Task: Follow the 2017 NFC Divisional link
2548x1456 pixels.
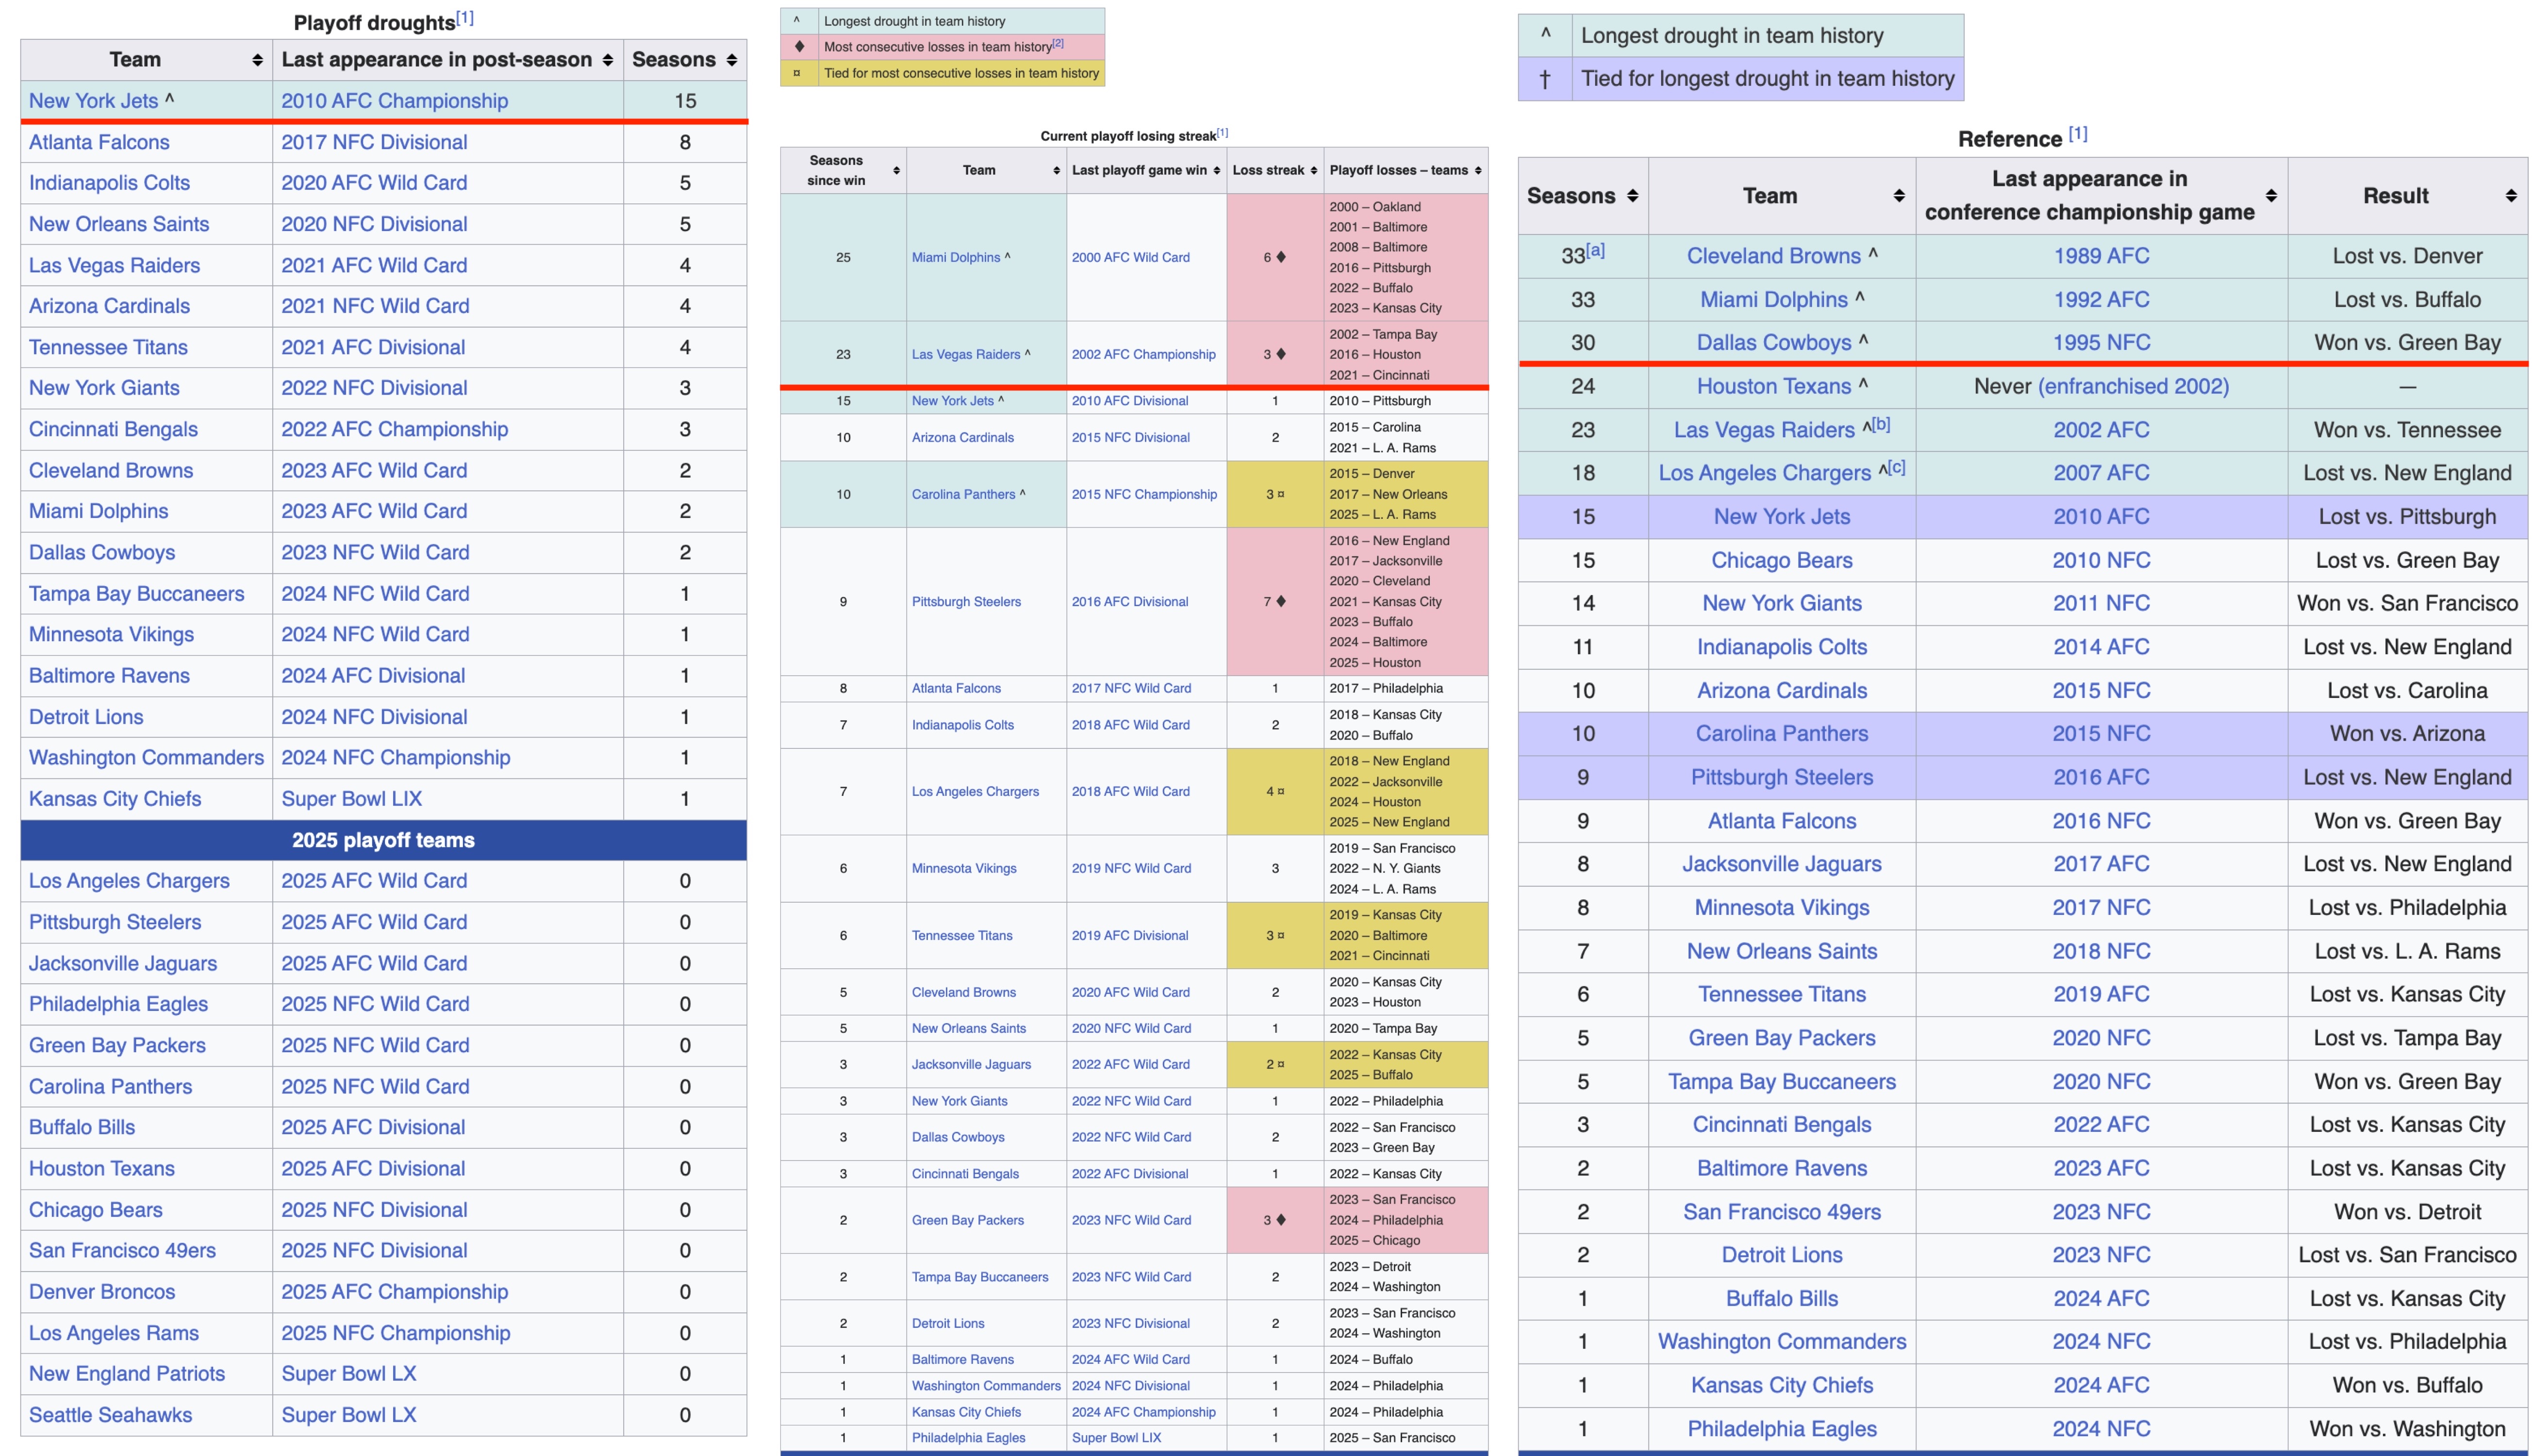Action: pyautogui.click(x=374, y=142)
